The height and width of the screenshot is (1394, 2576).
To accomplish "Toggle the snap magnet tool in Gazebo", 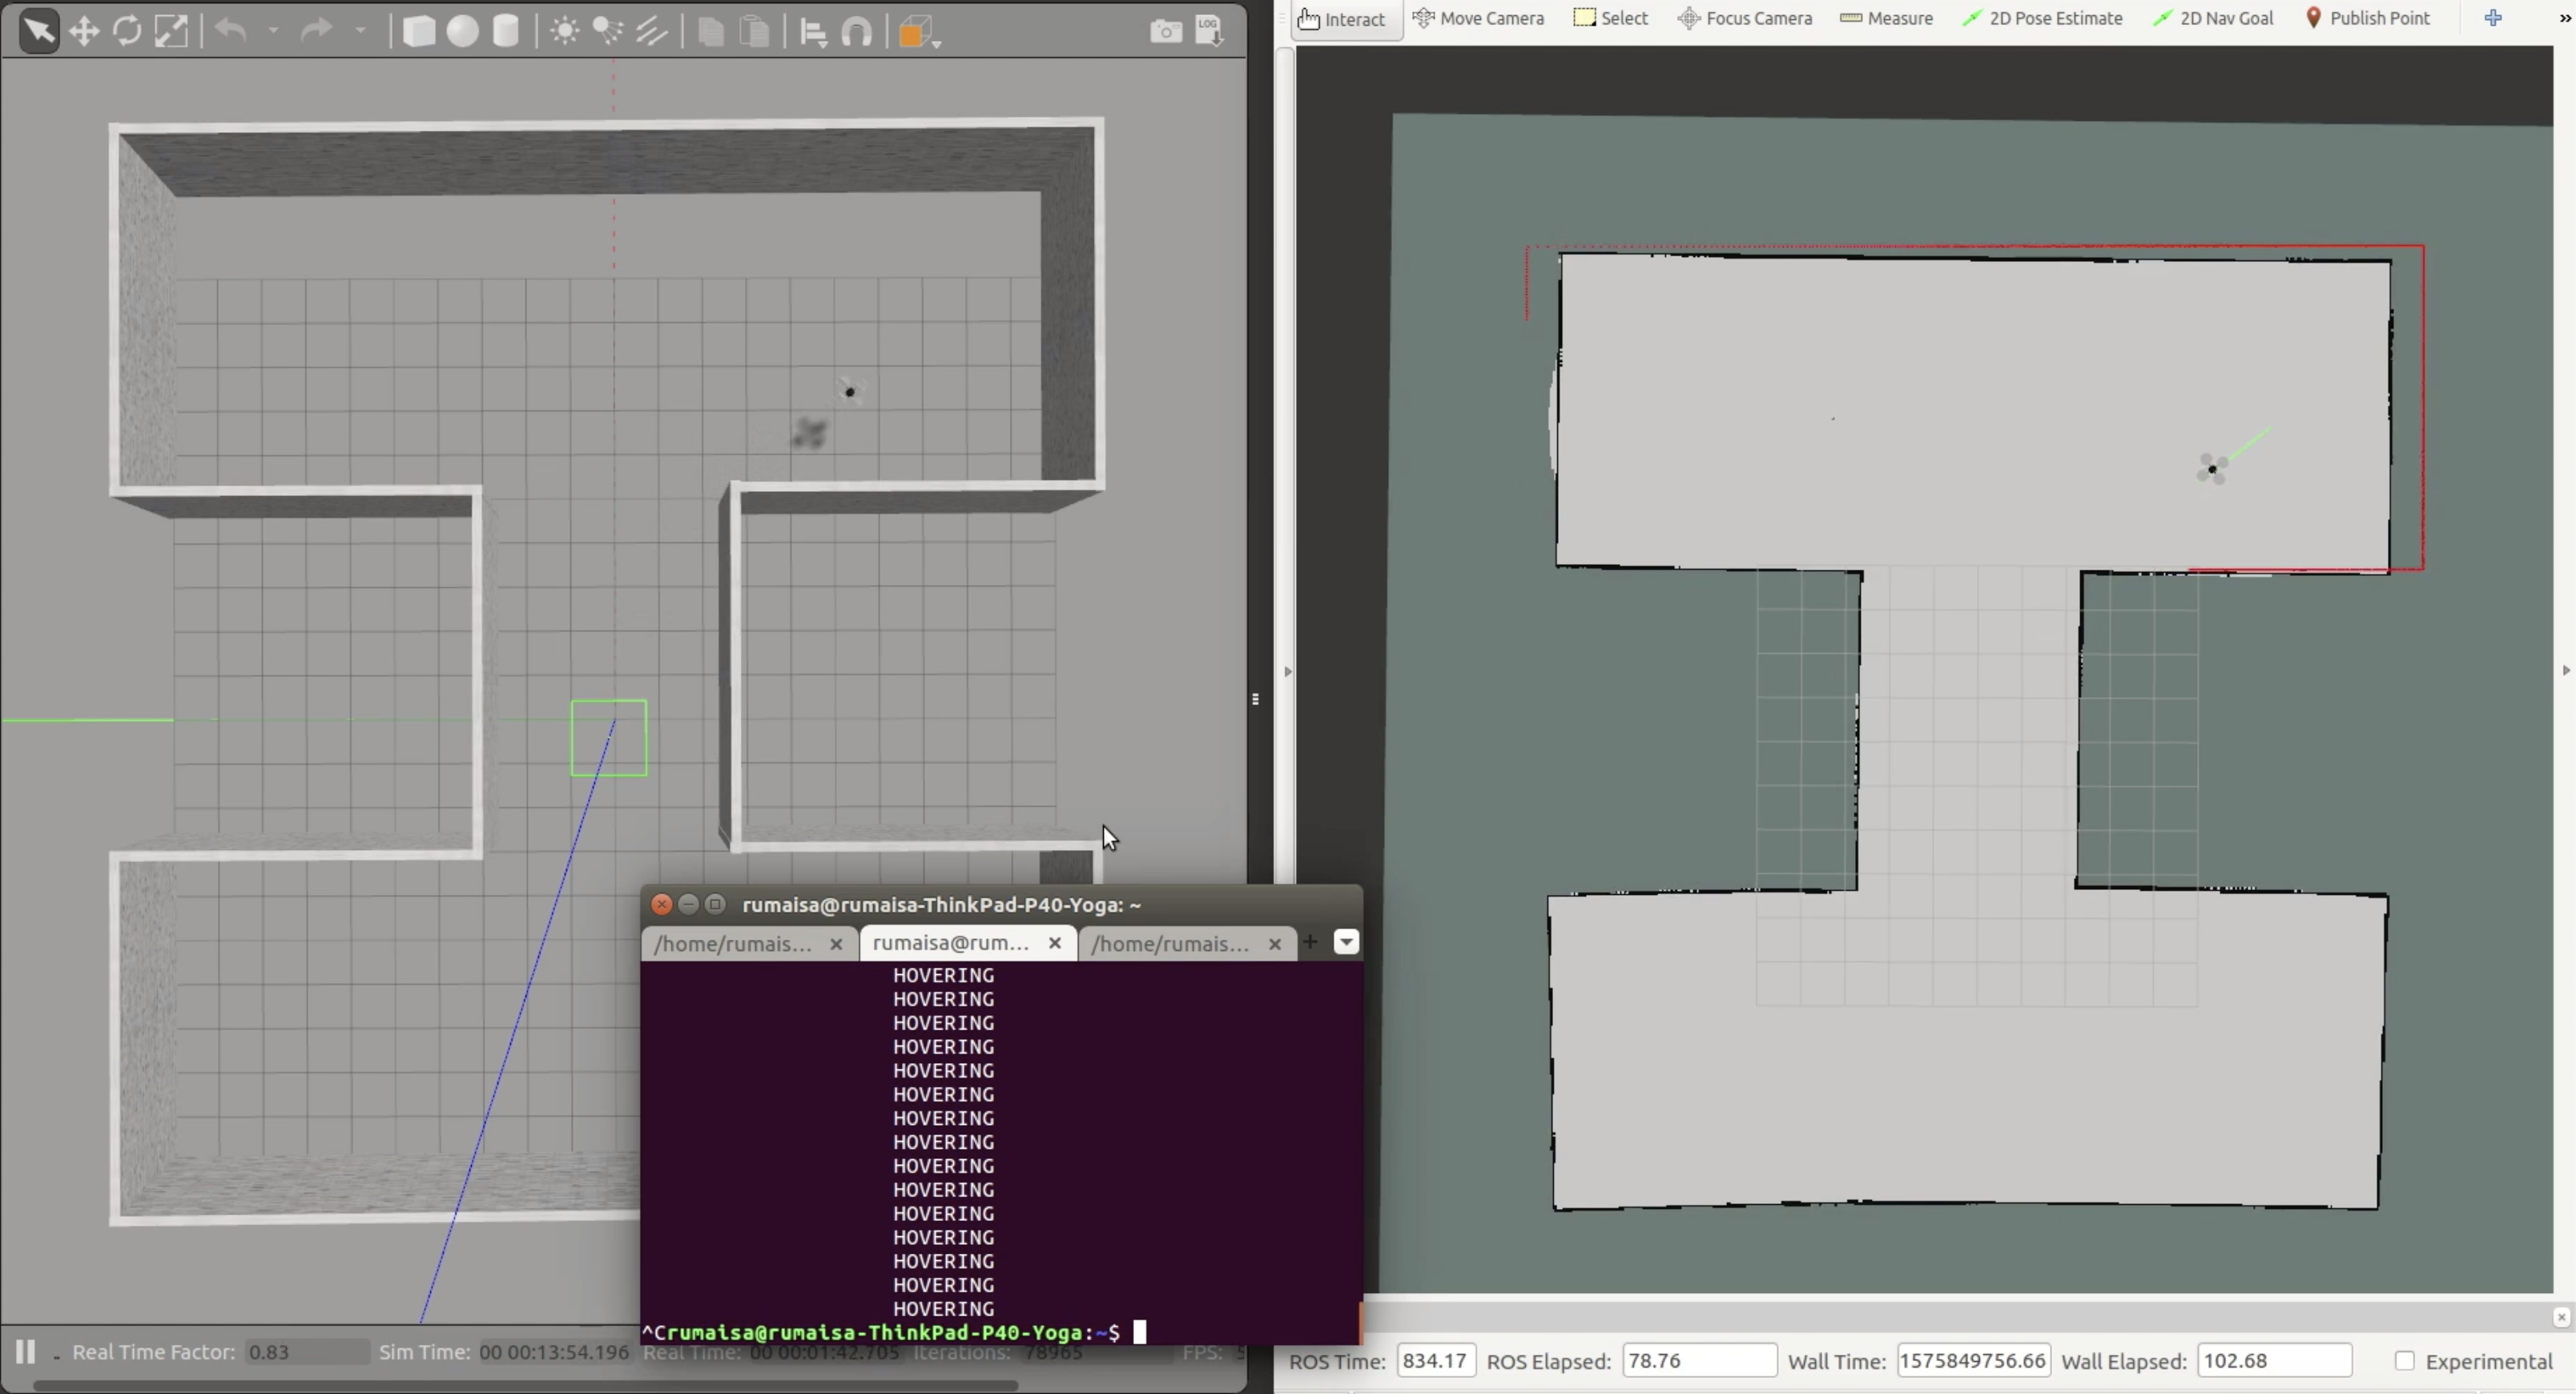I will (x=857, y=33).
